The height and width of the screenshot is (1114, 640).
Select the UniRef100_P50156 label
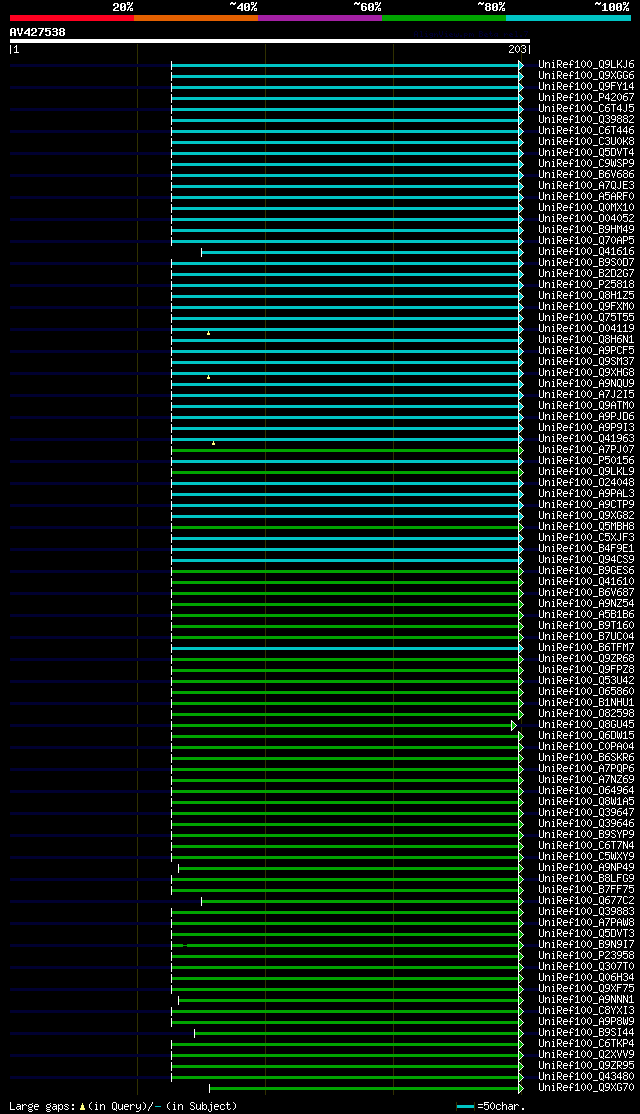[x=586, y=461]
